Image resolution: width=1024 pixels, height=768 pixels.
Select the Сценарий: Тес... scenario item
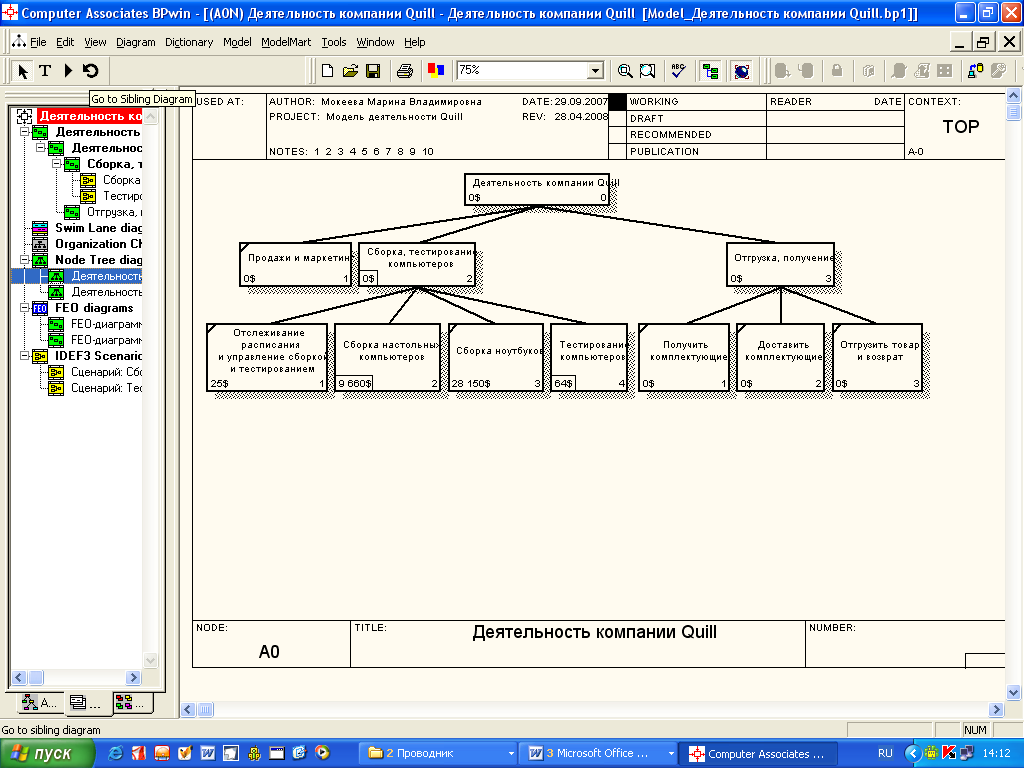95,388
